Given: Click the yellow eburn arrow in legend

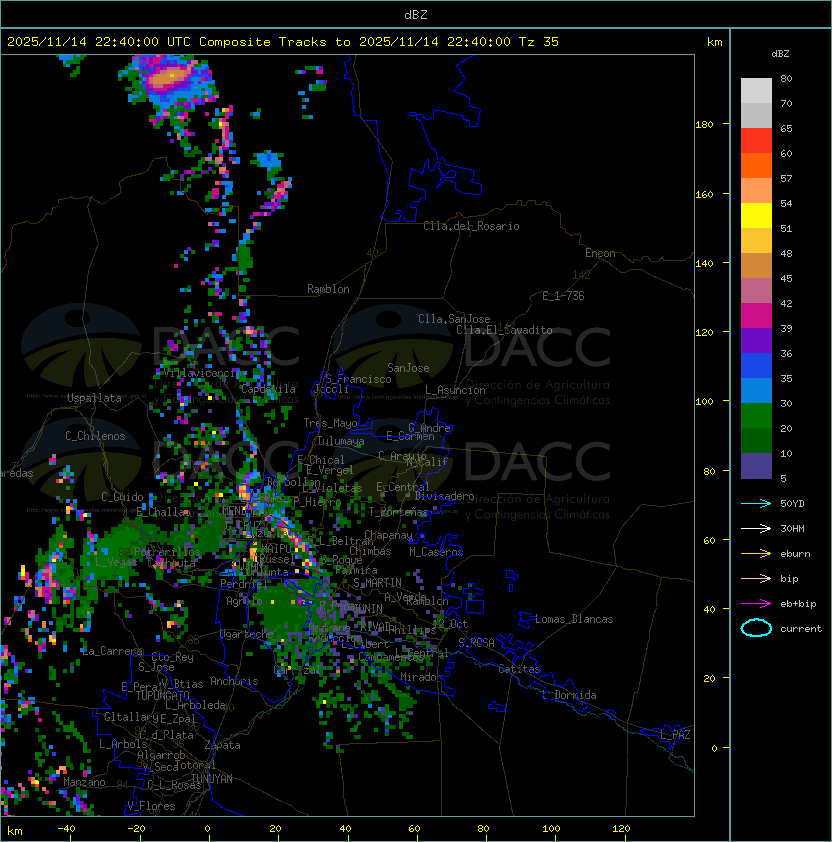Looking at the screenshot, I should [756, 553].
